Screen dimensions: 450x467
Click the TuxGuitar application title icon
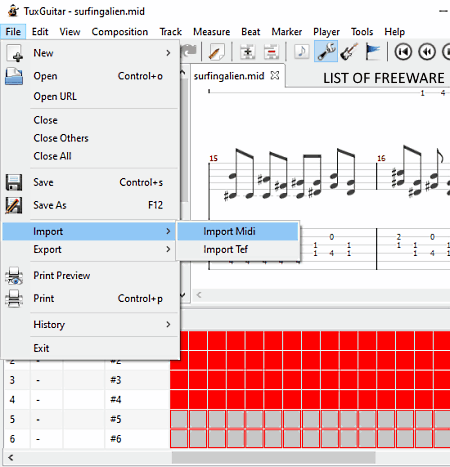(x=13, y=11)
